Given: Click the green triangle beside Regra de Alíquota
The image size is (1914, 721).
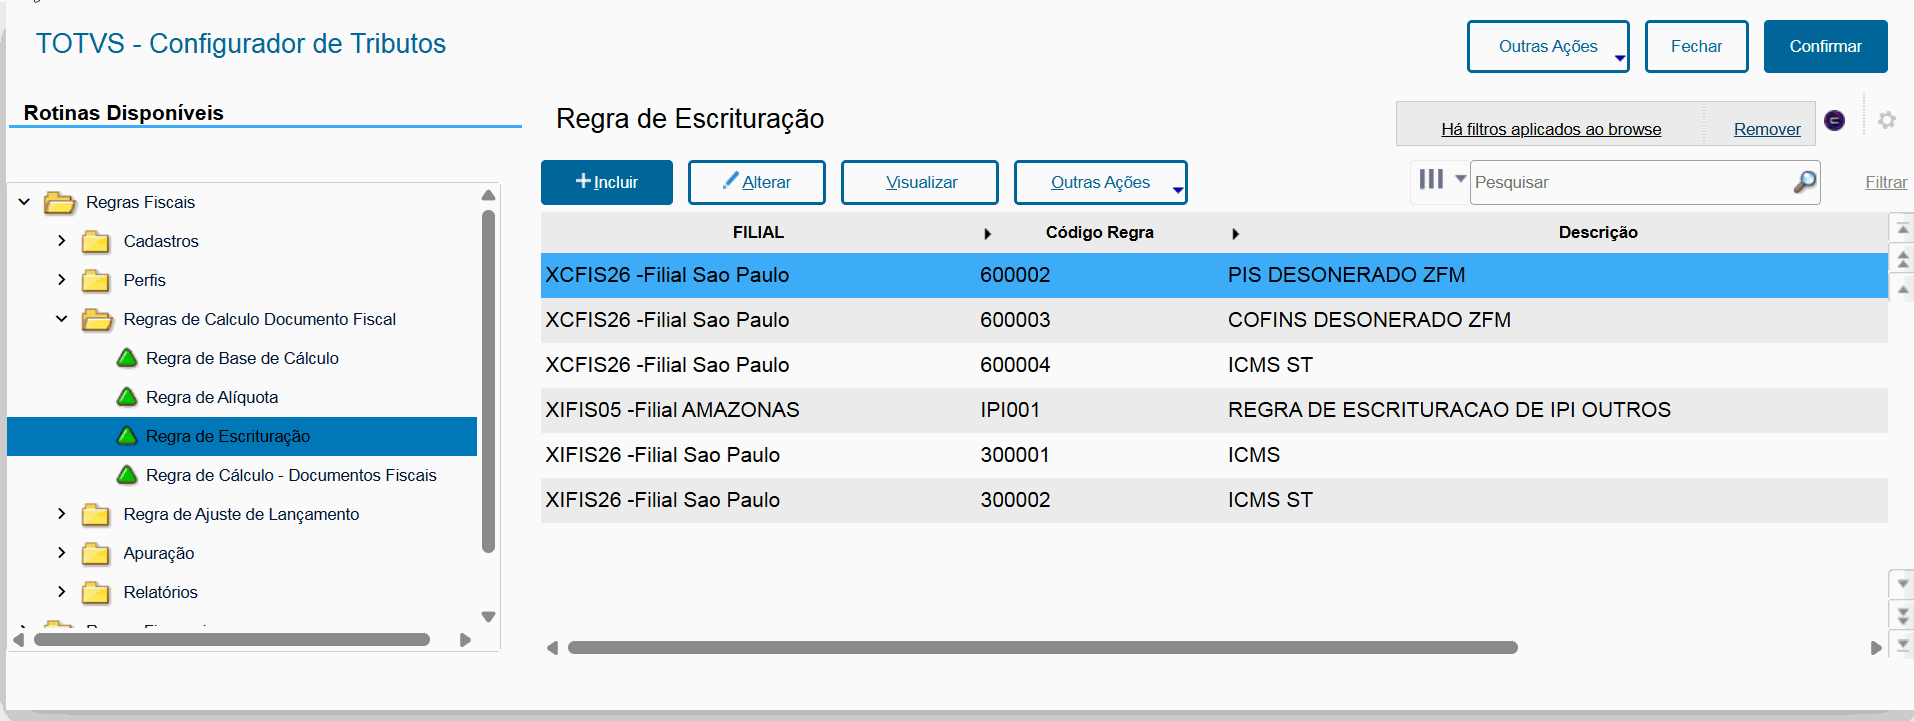Looking at the screenshot, I should (x=127, y=397).
